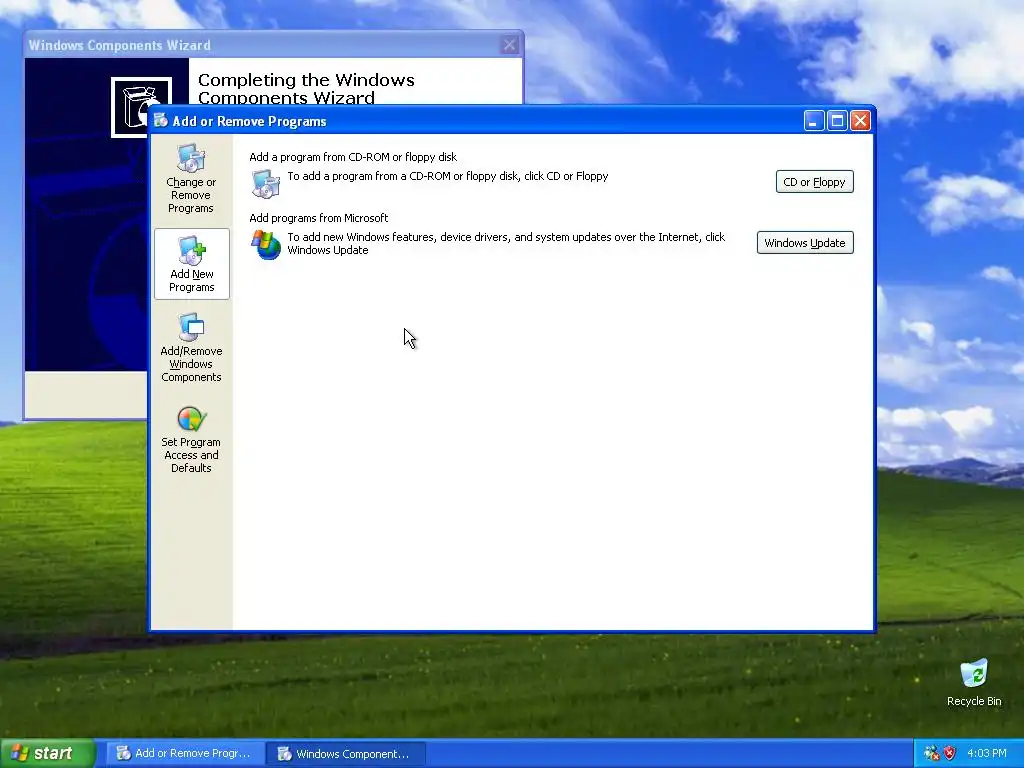The height and width of the screenshot is (768, 1024).
Task: Click the Windows Update globe icon
Action: pos(266,244)
